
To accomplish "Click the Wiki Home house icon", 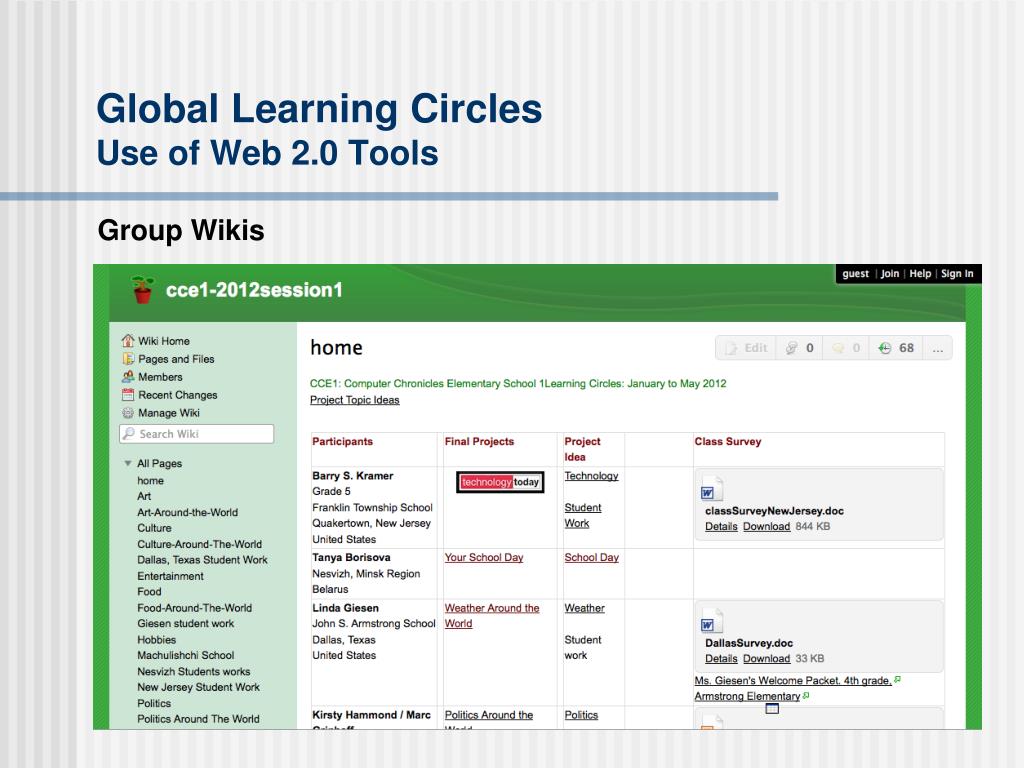I will point(128,341).
